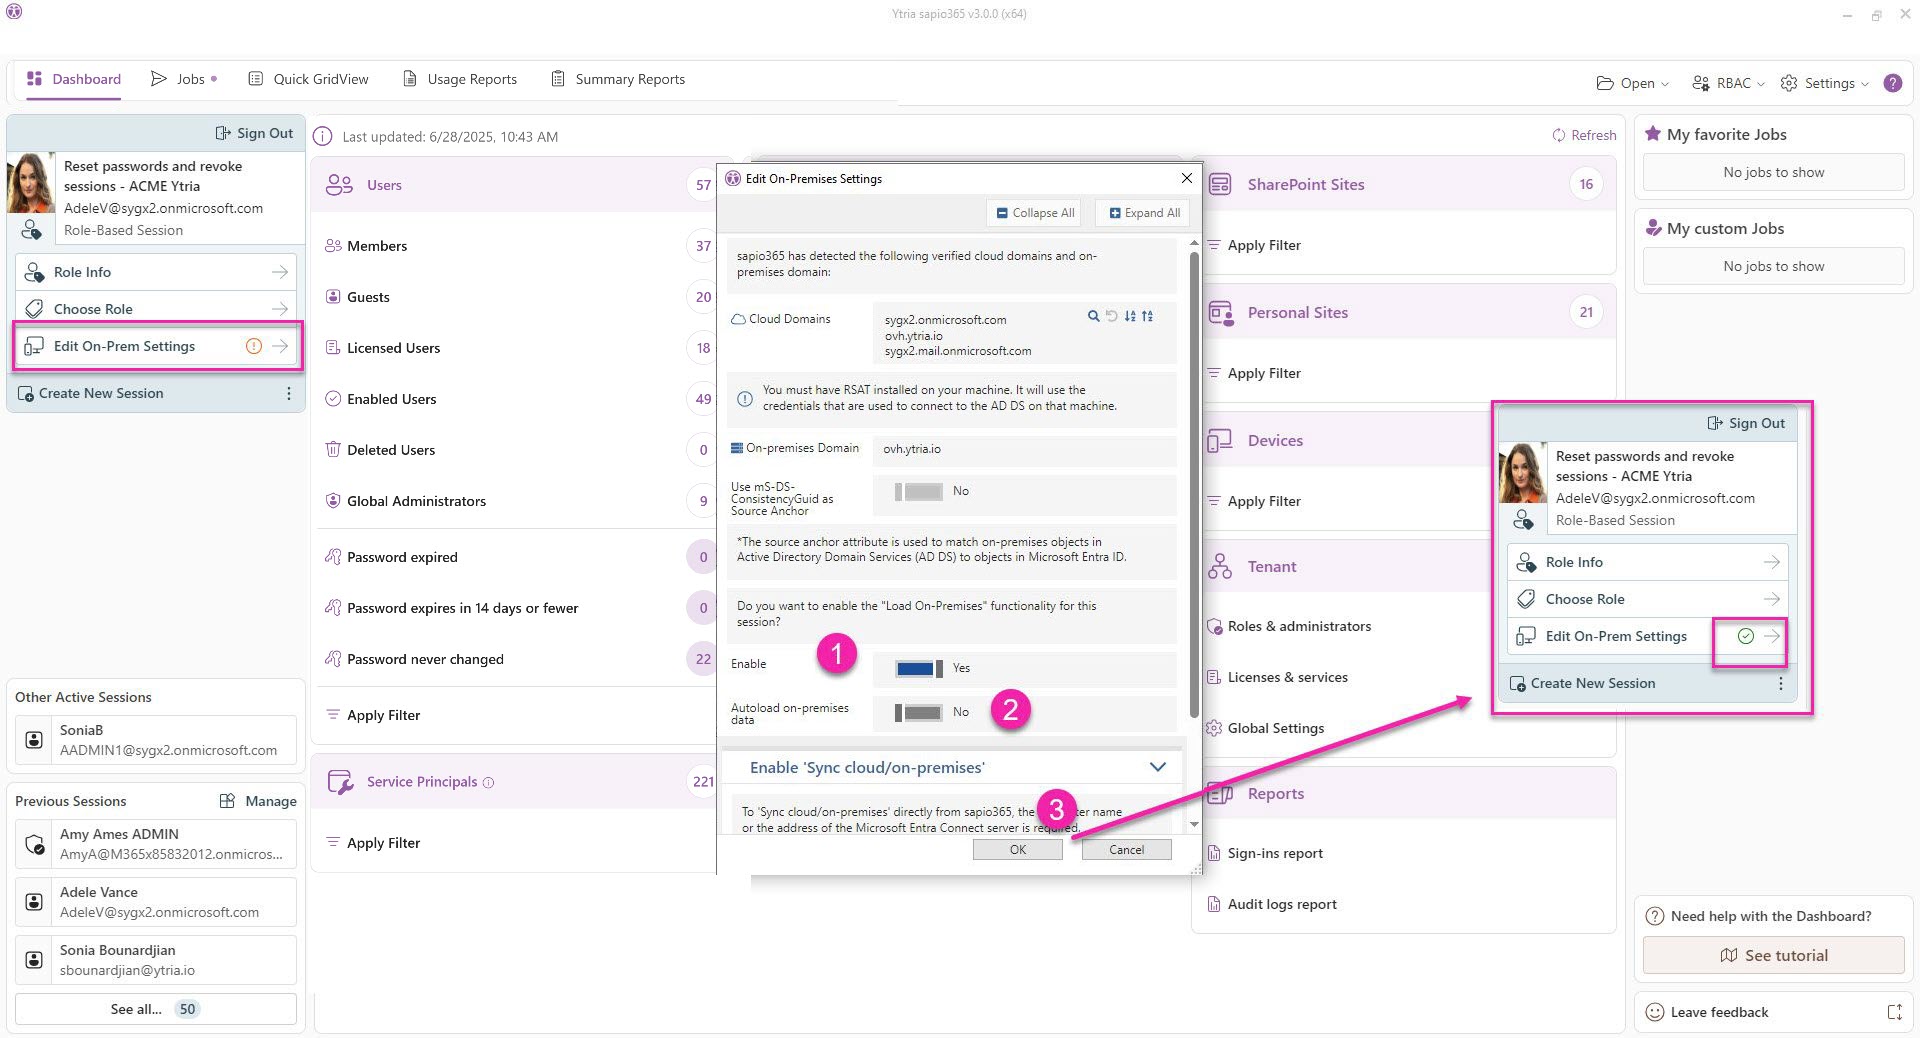Click the Manage previous sessions icon

click(227, 801)
